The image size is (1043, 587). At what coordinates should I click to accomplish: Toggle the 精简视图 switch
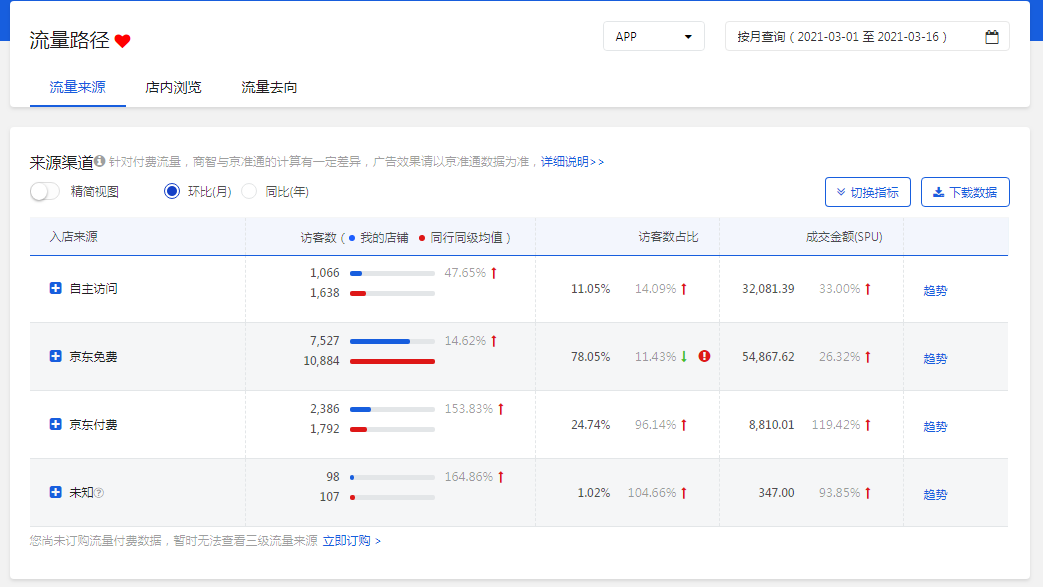45,192
